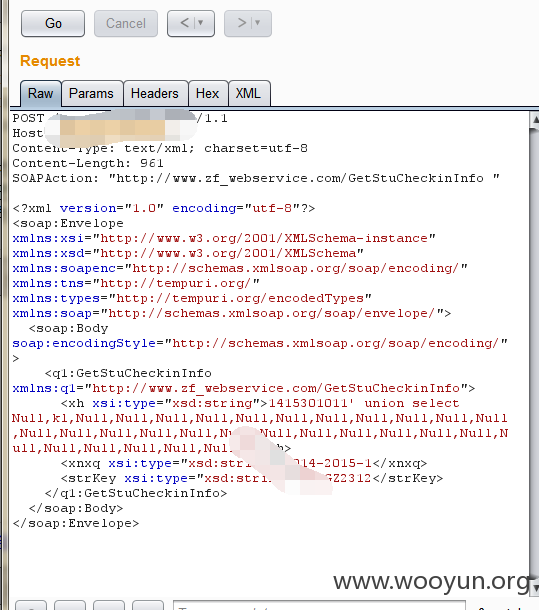Click the greyed-out Cancel button
This screenshot has height=610, width=539.
click(x=126, y=23)
